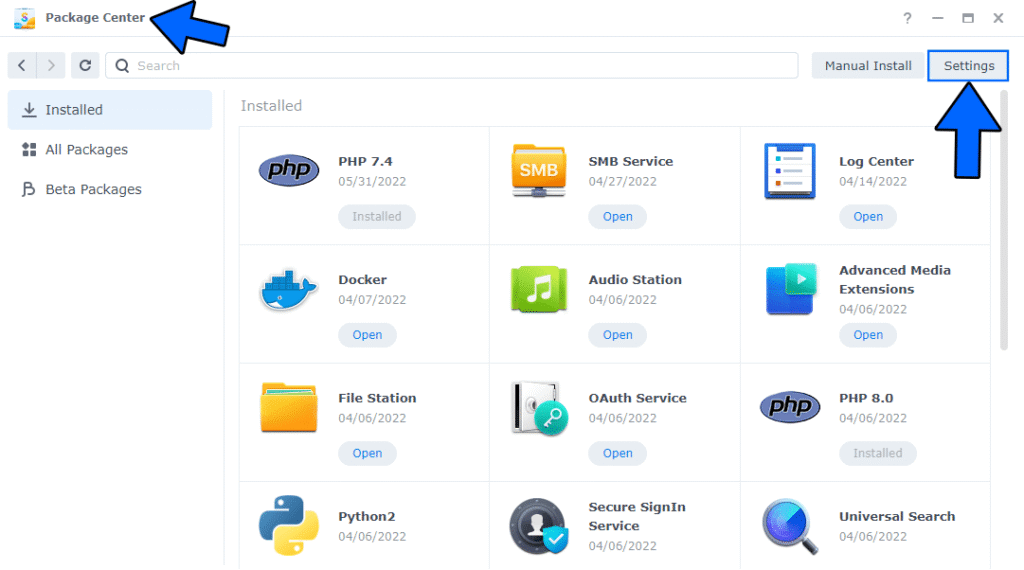The height and width of the screenshot is (570, 1024).
Task: Go back using the left arrow
Action: pos(22,66)
